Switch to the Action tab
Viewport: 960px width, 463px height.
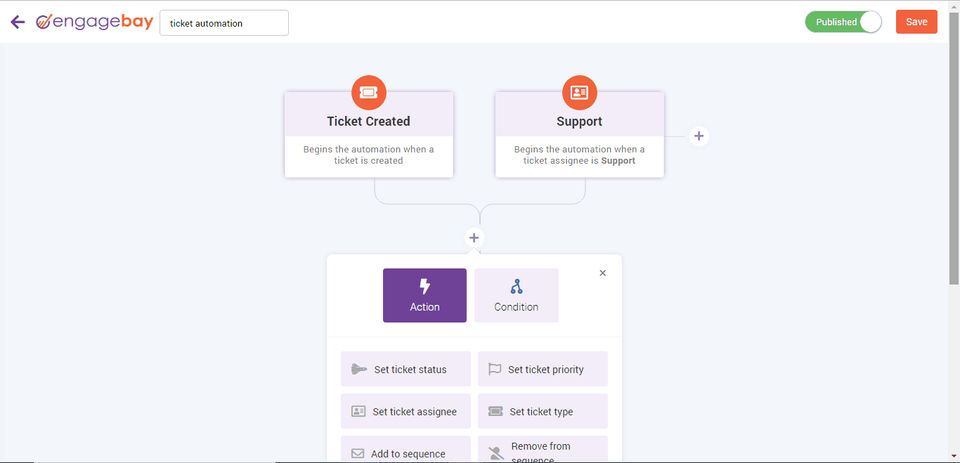point(424,295)
